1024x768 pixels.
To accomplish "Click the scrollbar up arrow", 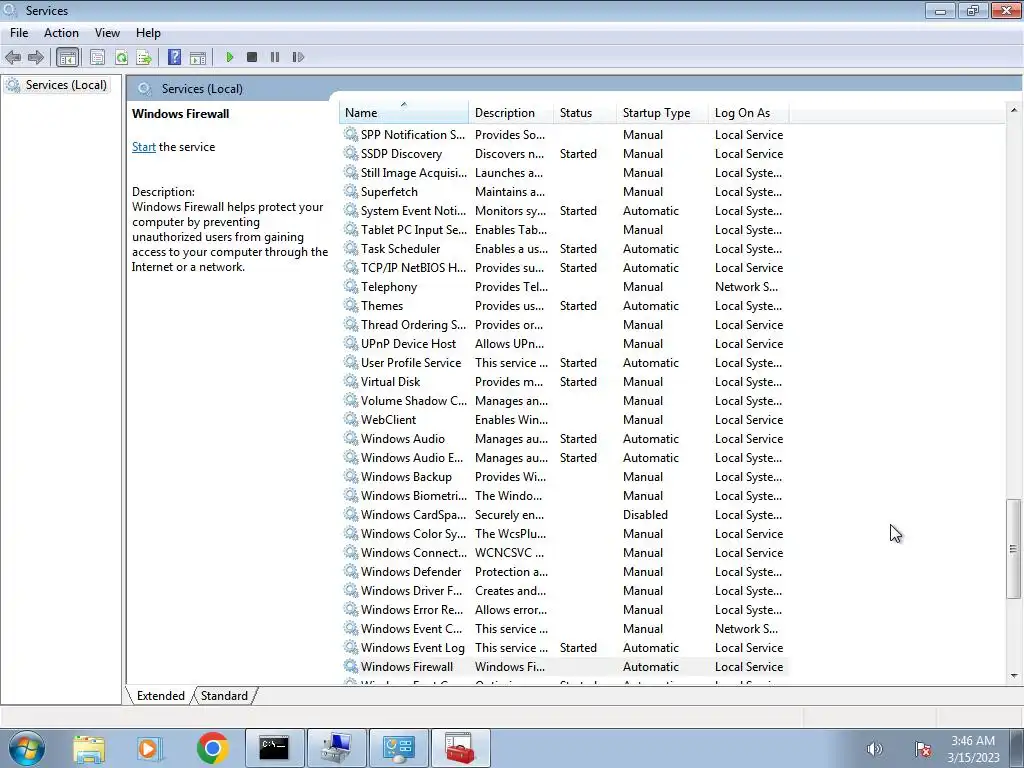I will [x=1014, y=110].
